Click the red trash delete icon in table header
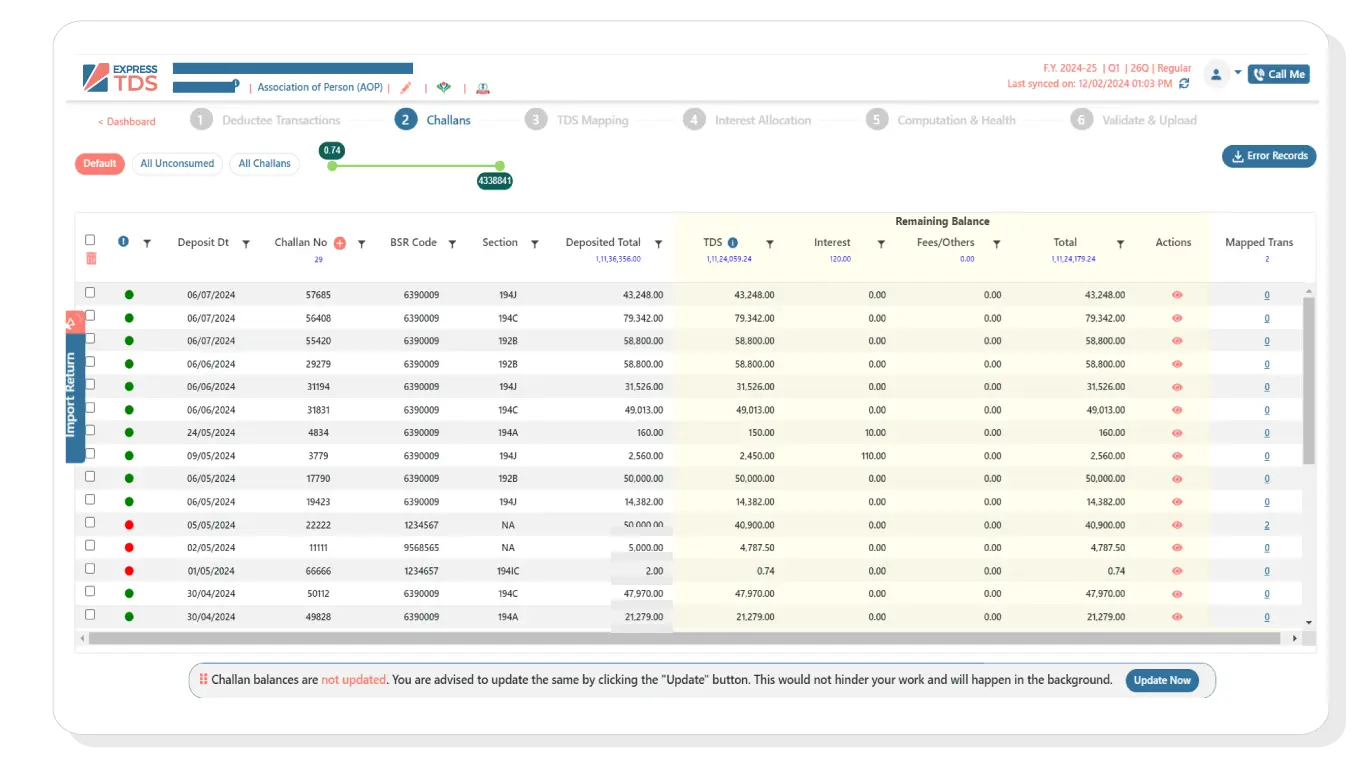1366x768 pixels. 91,259
